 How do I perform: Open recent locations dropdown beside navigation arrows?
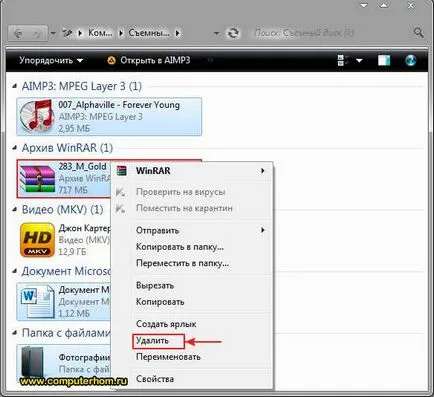click(x=53, y=33)
